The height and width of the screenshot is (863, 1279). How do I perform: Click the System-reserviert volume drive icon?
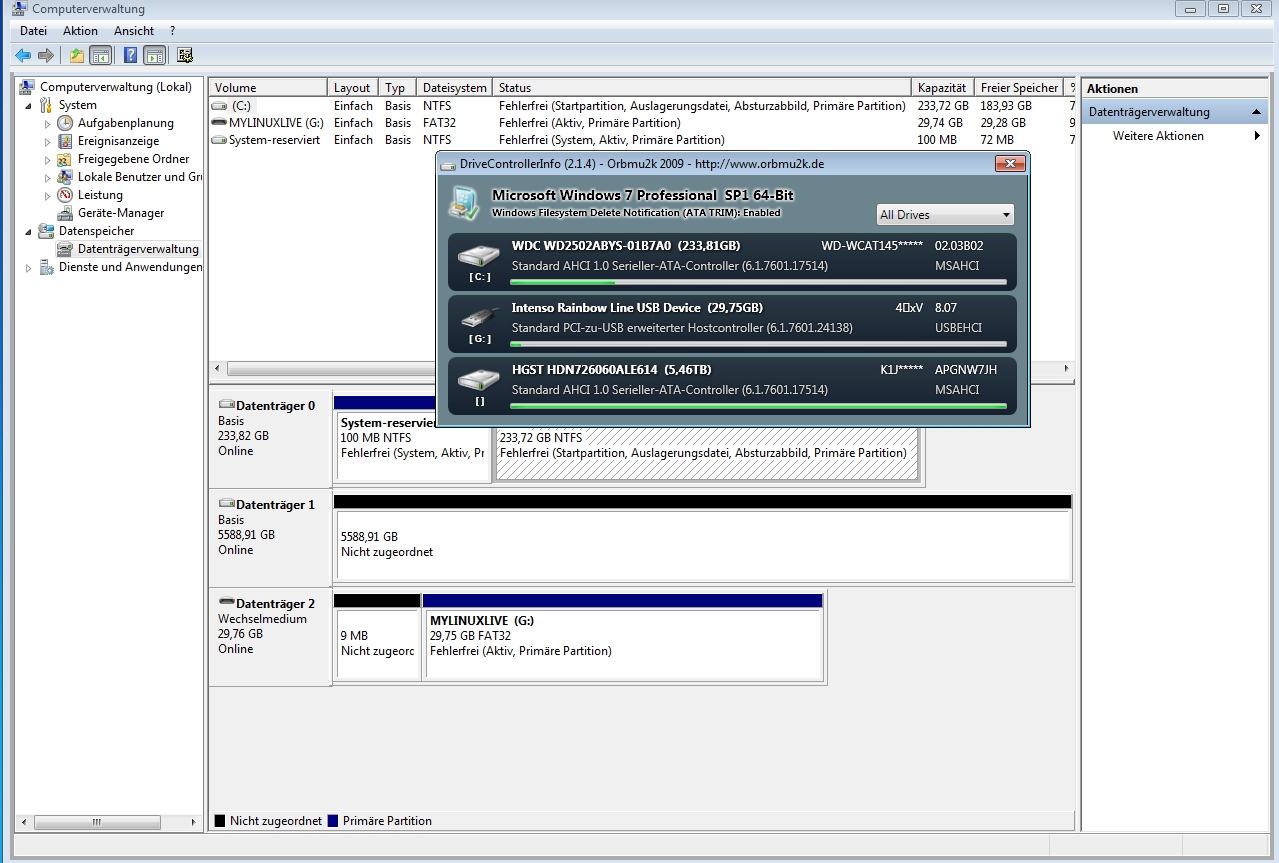(x=220, y=140)
